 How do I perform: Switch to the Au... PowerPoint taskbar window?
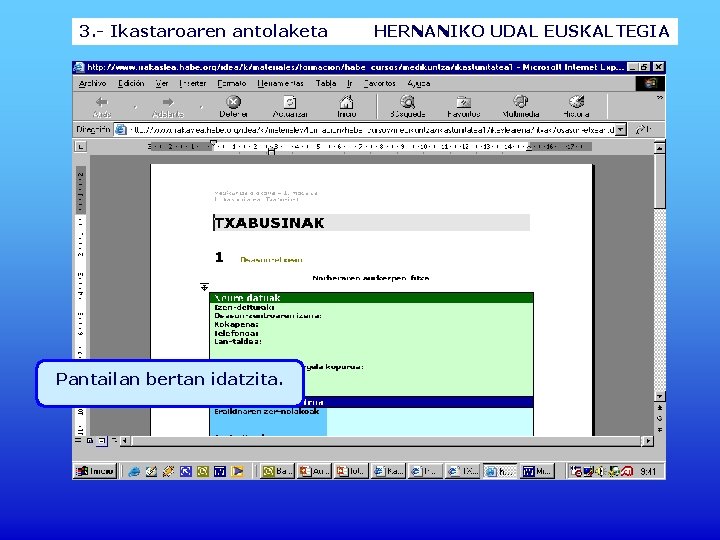(314, 471)
